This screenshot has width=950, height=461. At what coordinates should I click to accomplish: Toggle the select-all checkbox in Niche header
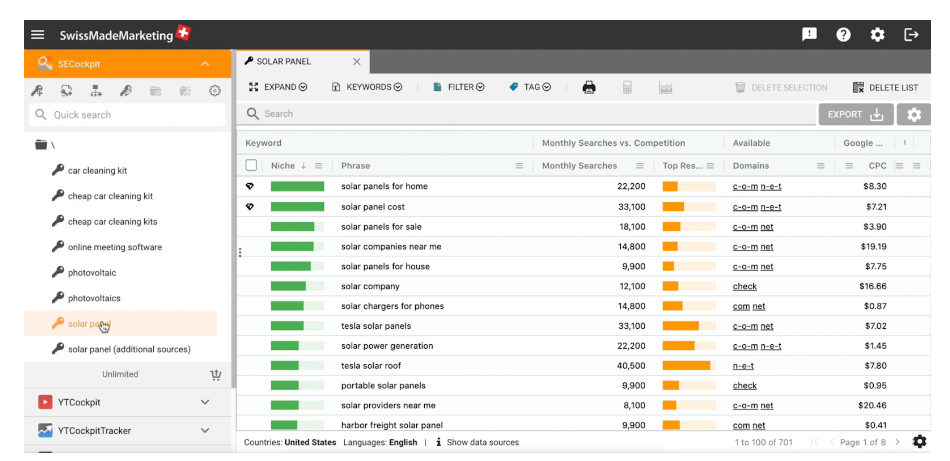pos(251,166)
